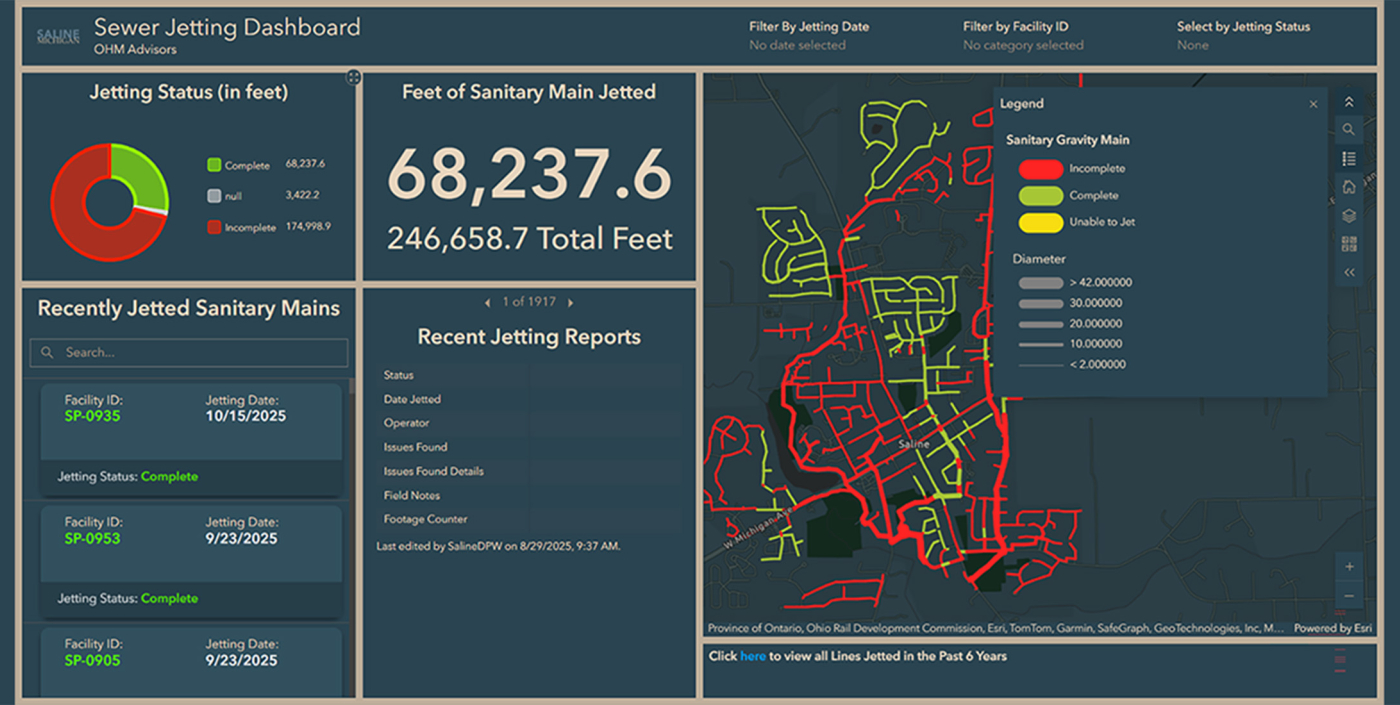Go to the previous jetting report
1400x705 pixels.
coord(487,302)
